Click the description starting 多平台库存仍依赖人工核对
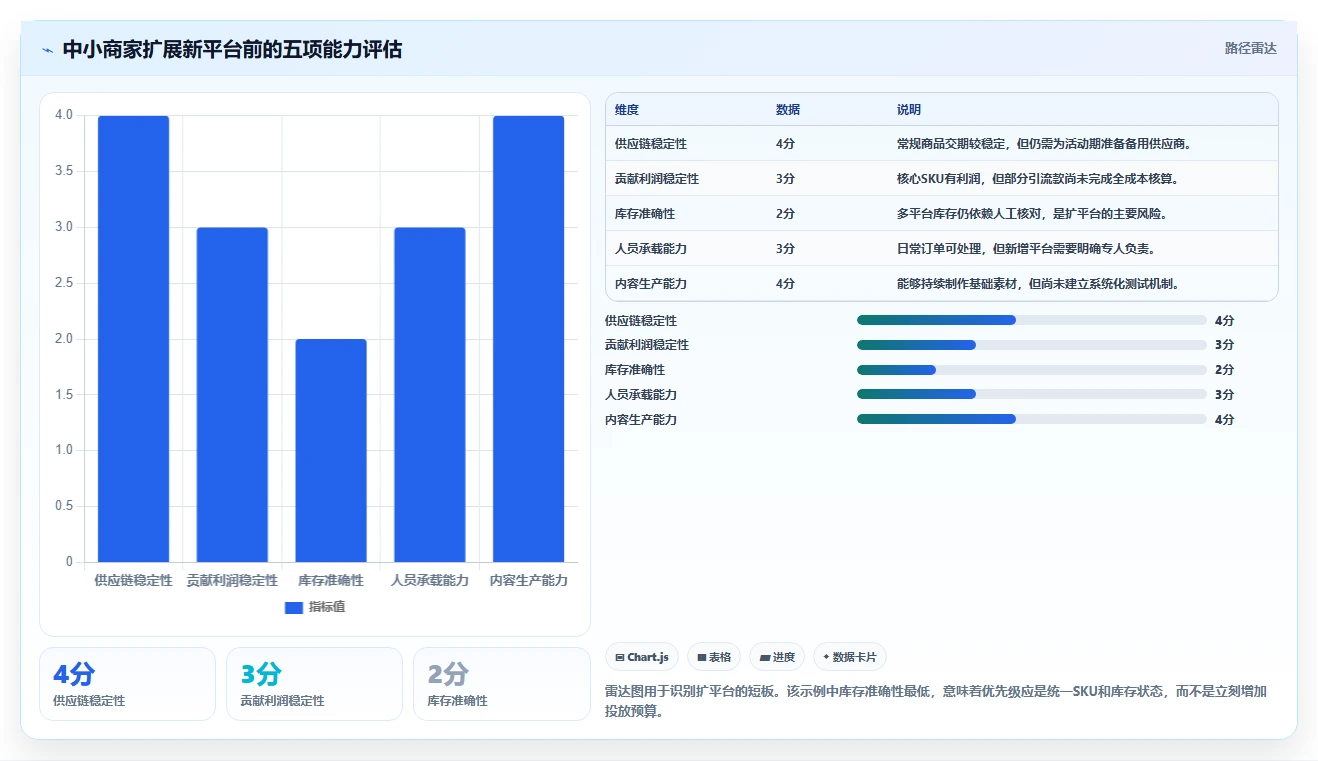 (x=1032, y=214)
